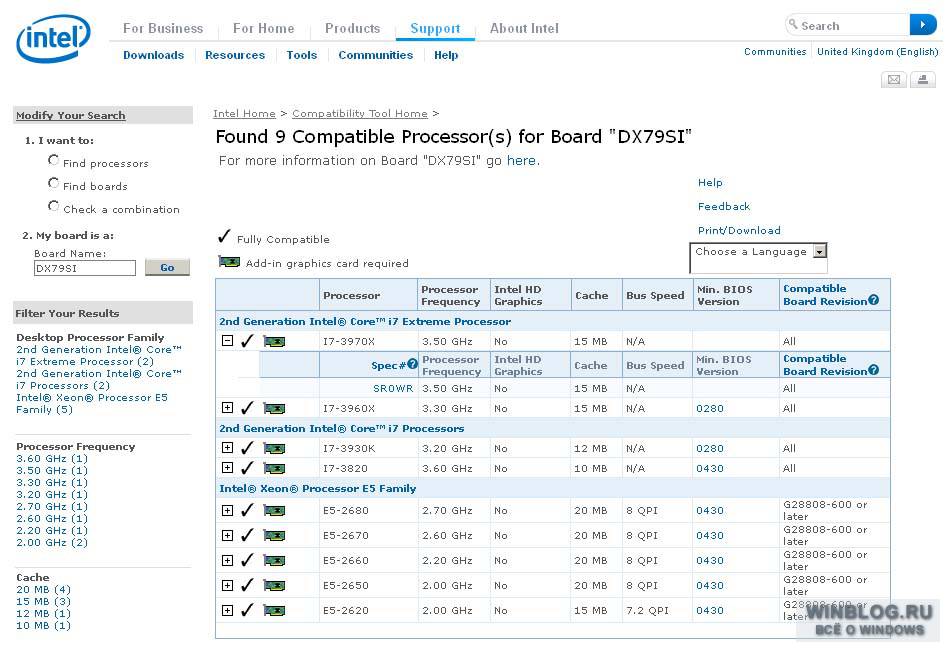Click the print page icon

923,79
